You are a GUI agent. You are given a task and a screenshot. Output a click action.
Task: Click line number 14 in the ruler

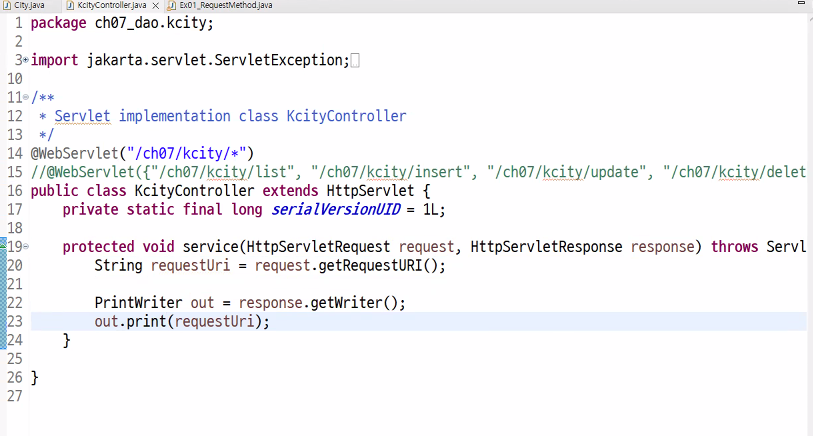point(15,153)
